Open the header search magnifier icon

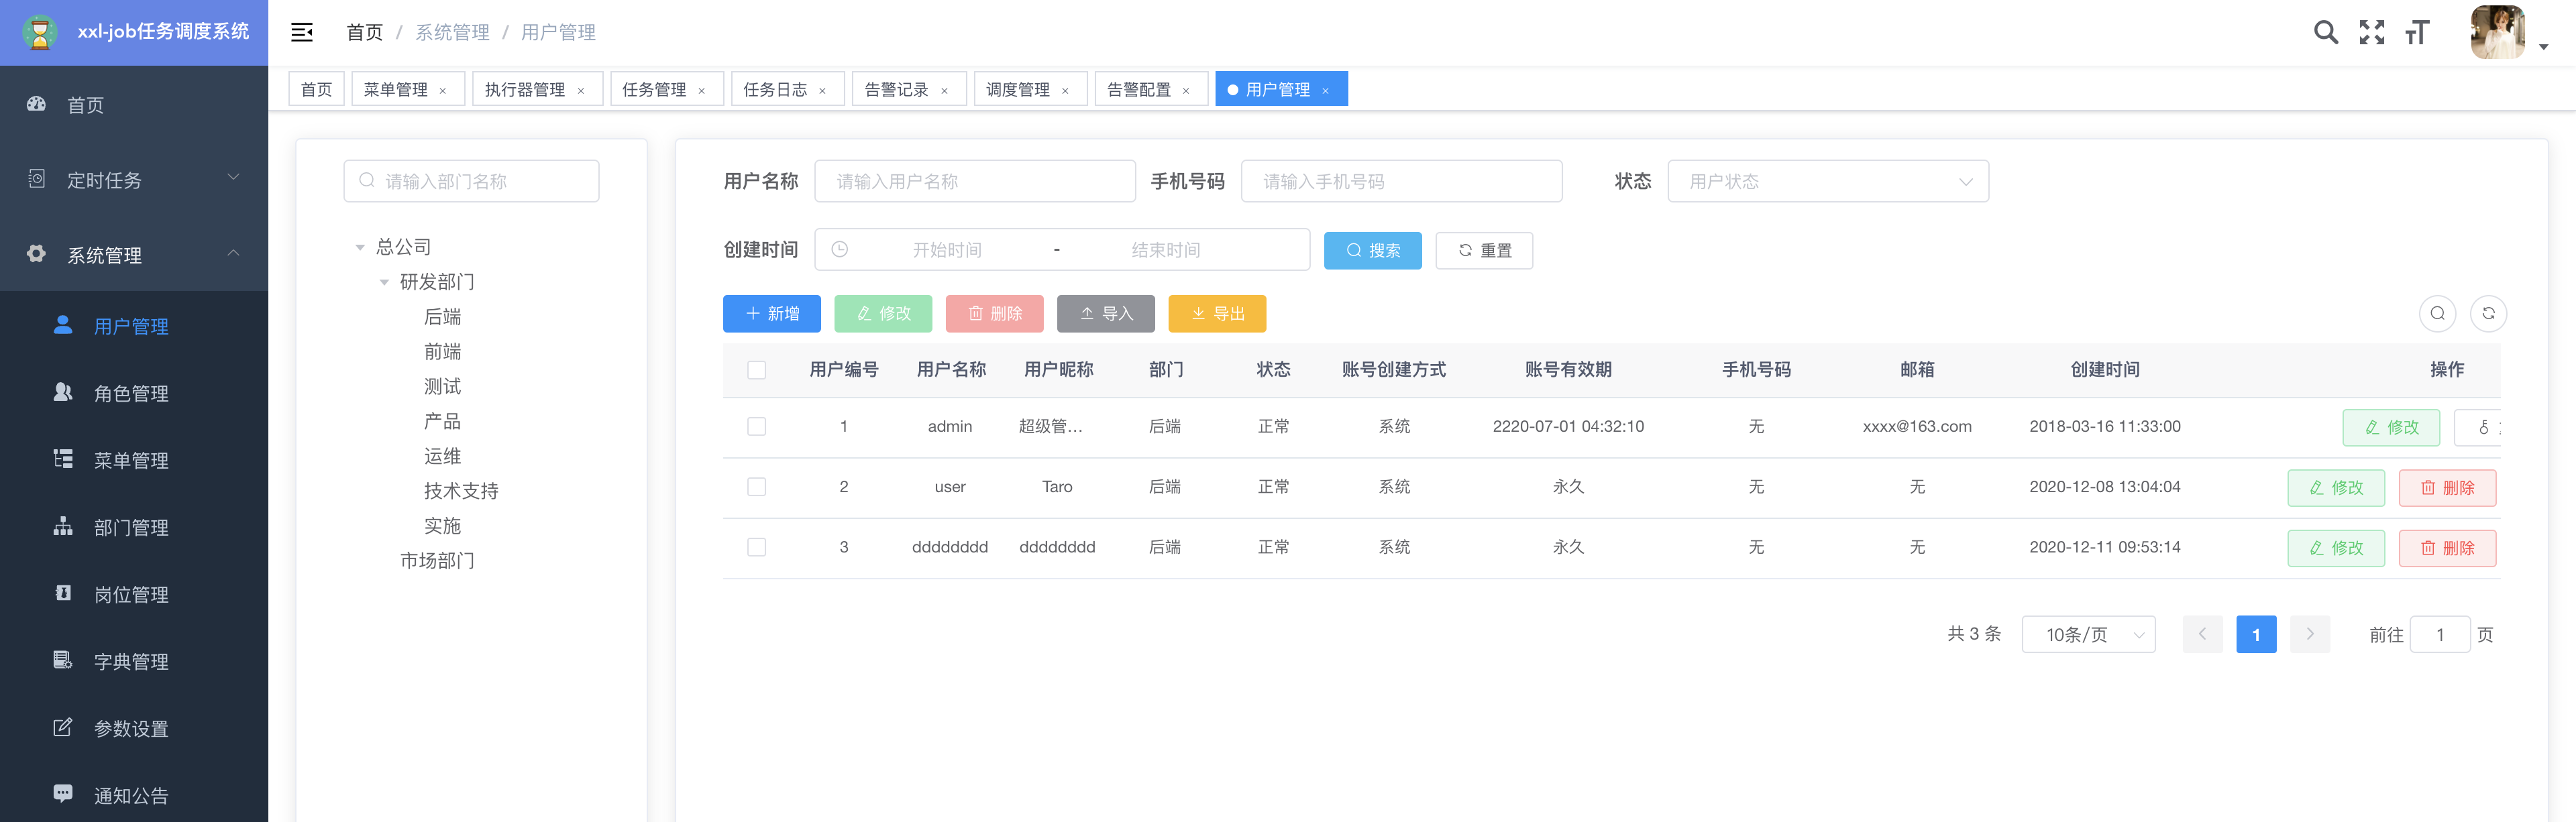tap(2325, 33)
